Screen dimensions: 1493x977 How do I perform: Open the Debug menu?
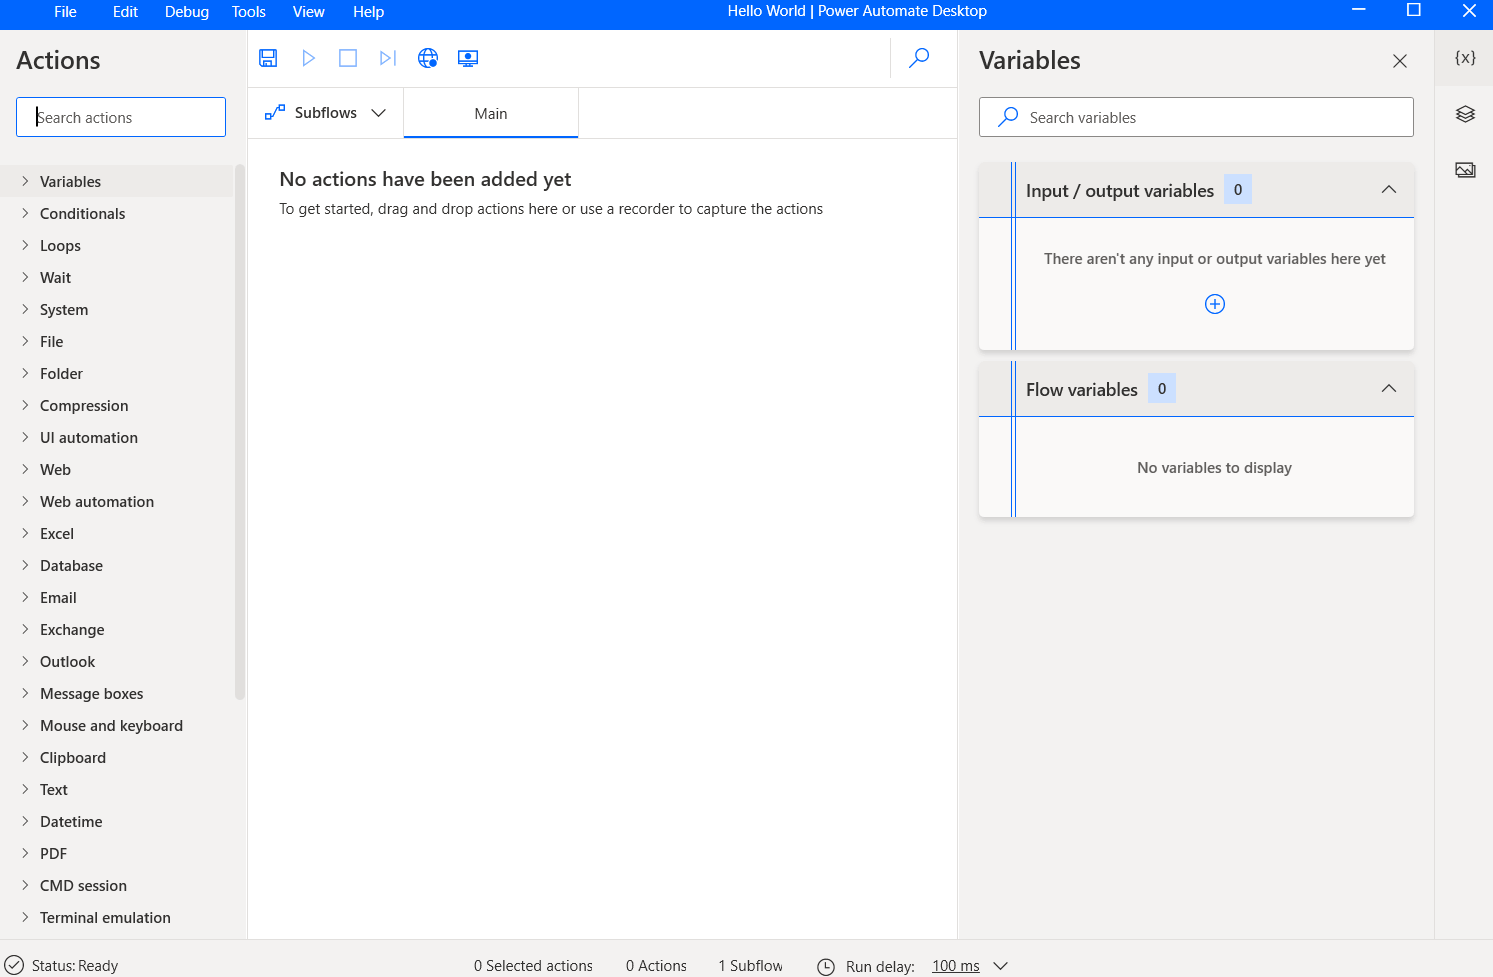coord(186,12)
